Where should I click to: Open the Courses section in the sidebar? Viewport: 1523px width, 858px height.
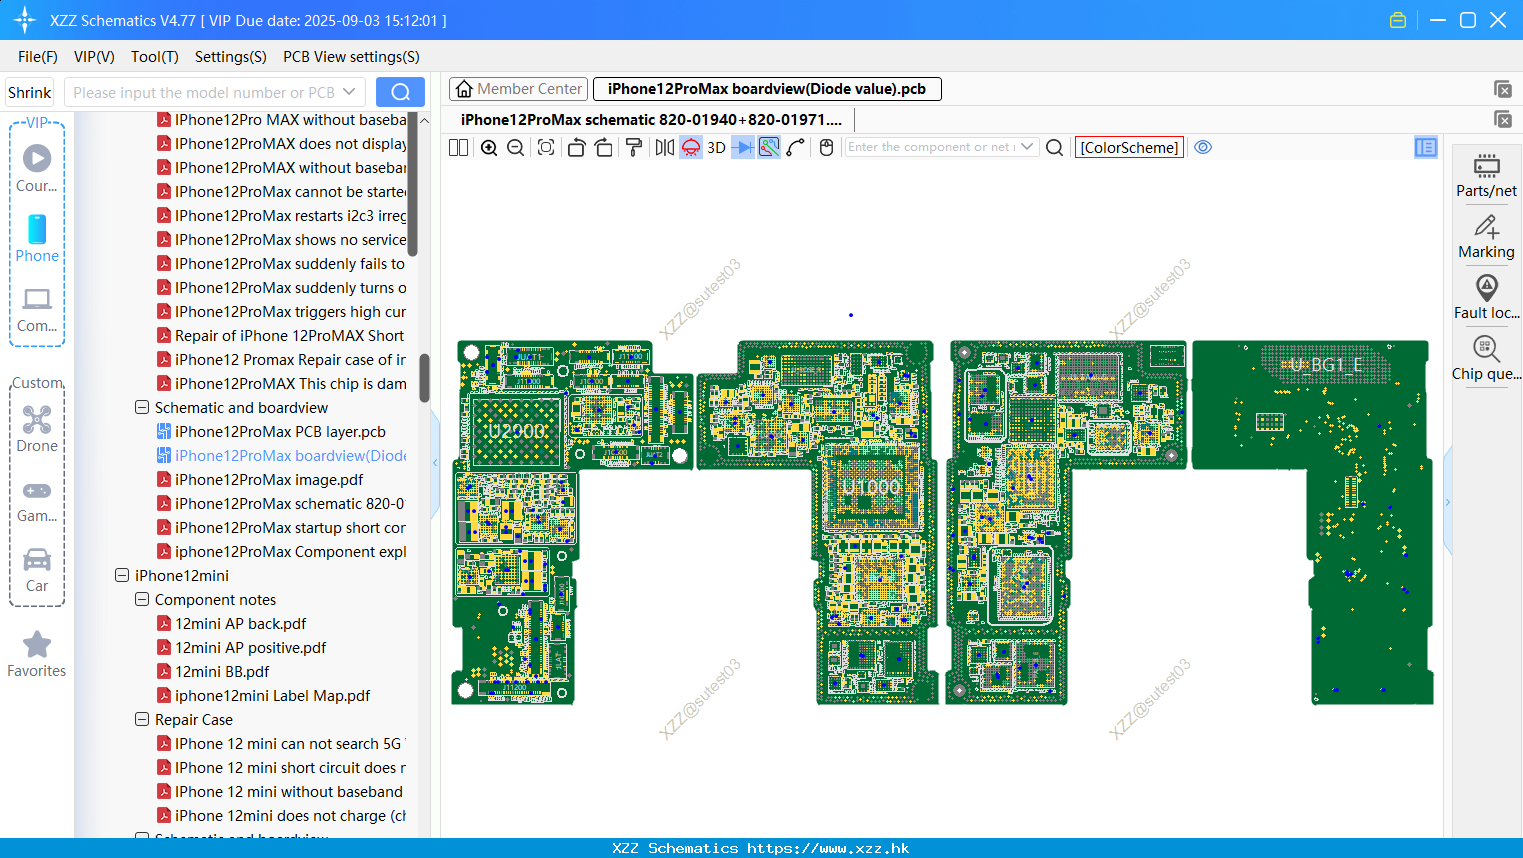pos(37,169)
